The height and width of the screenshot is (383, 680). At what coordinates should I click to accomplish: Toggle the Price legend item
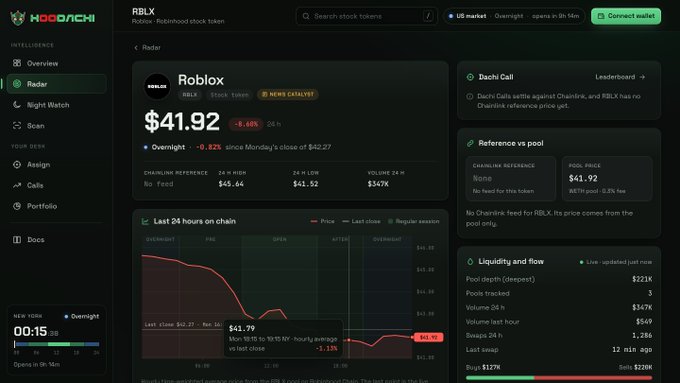click(323, 221)
